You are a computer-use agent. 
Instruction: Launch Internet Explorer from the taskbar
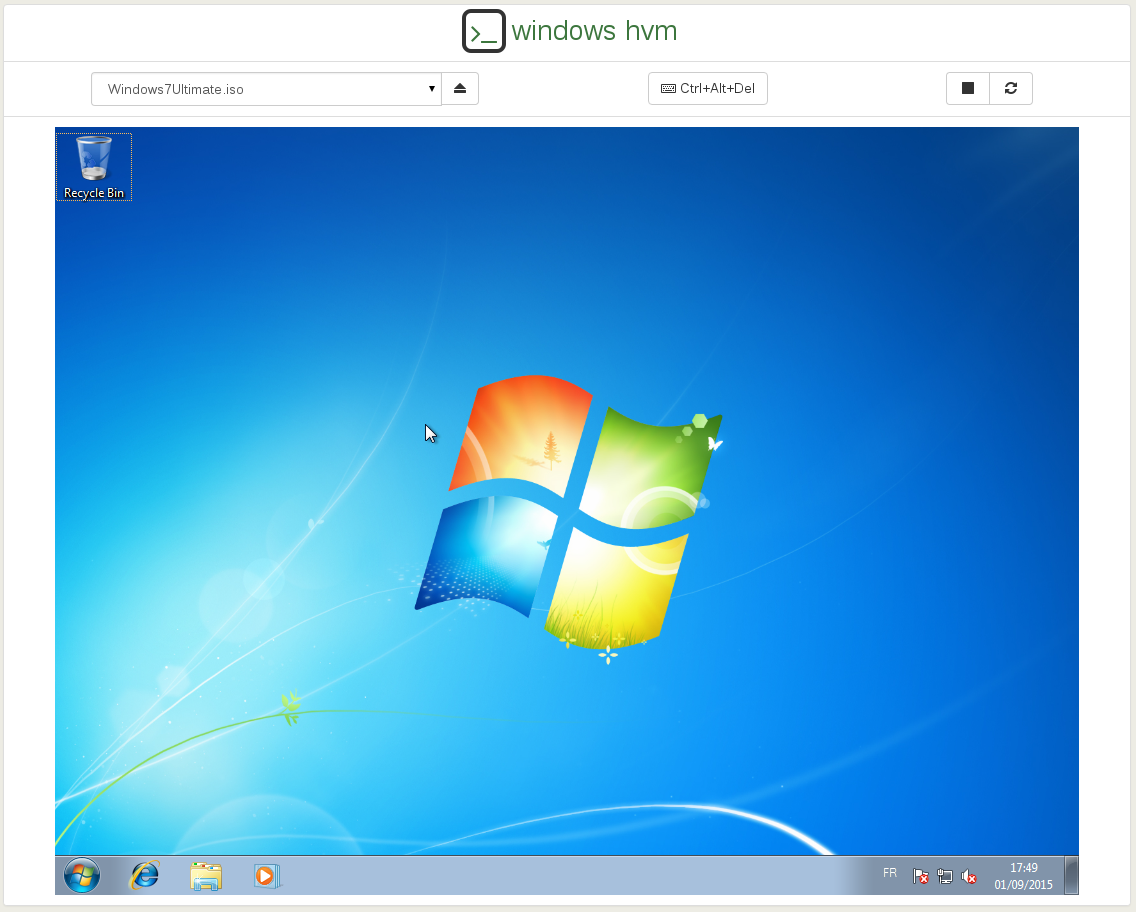coord(144,876)
